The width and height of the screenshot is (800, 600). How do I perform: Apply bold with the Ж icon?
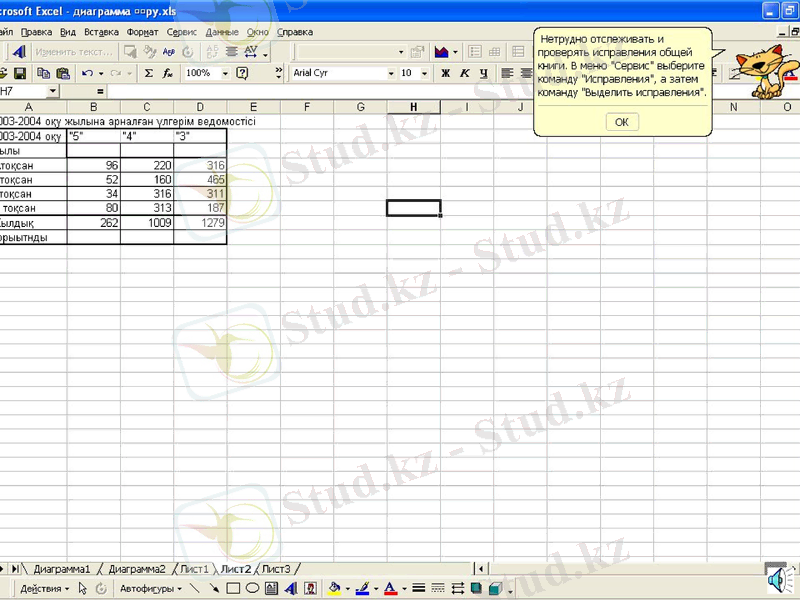click(445, 73)
